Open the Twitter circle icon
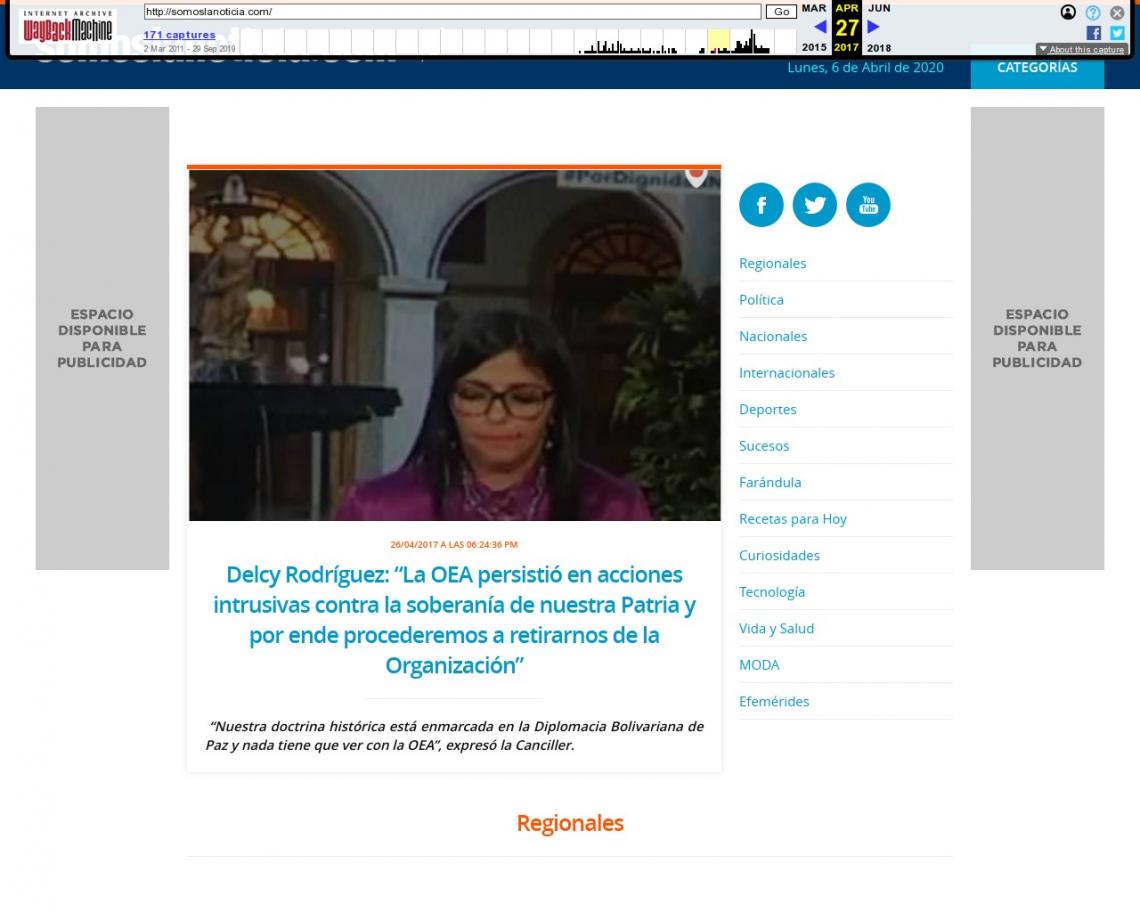Screen dimensions: 1140x912 (x=814, y=205)
